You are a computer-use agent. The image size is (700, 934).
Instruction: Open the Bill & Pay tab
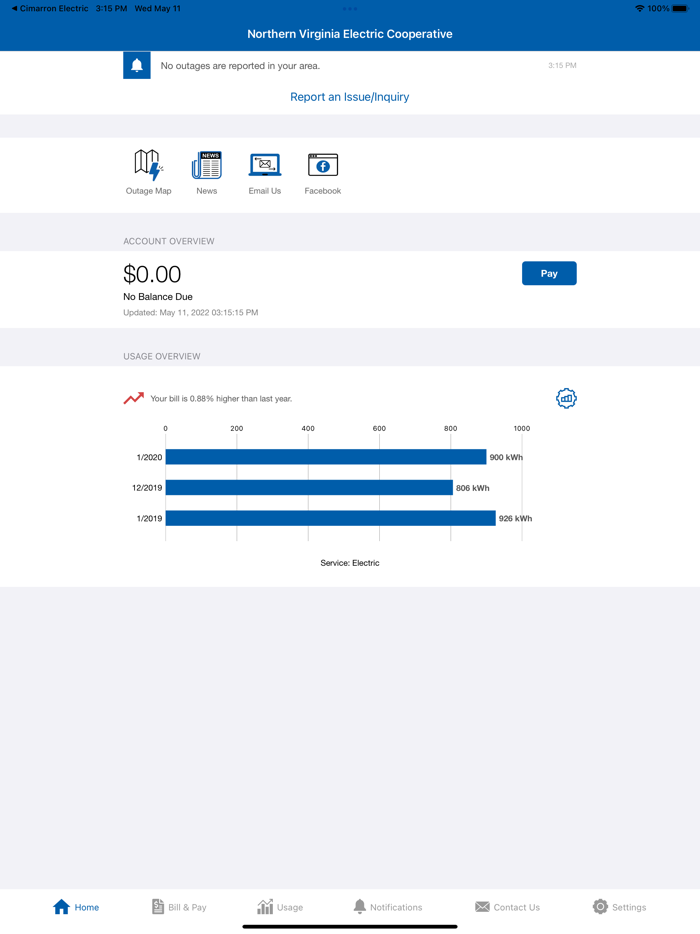pos(179,907)
